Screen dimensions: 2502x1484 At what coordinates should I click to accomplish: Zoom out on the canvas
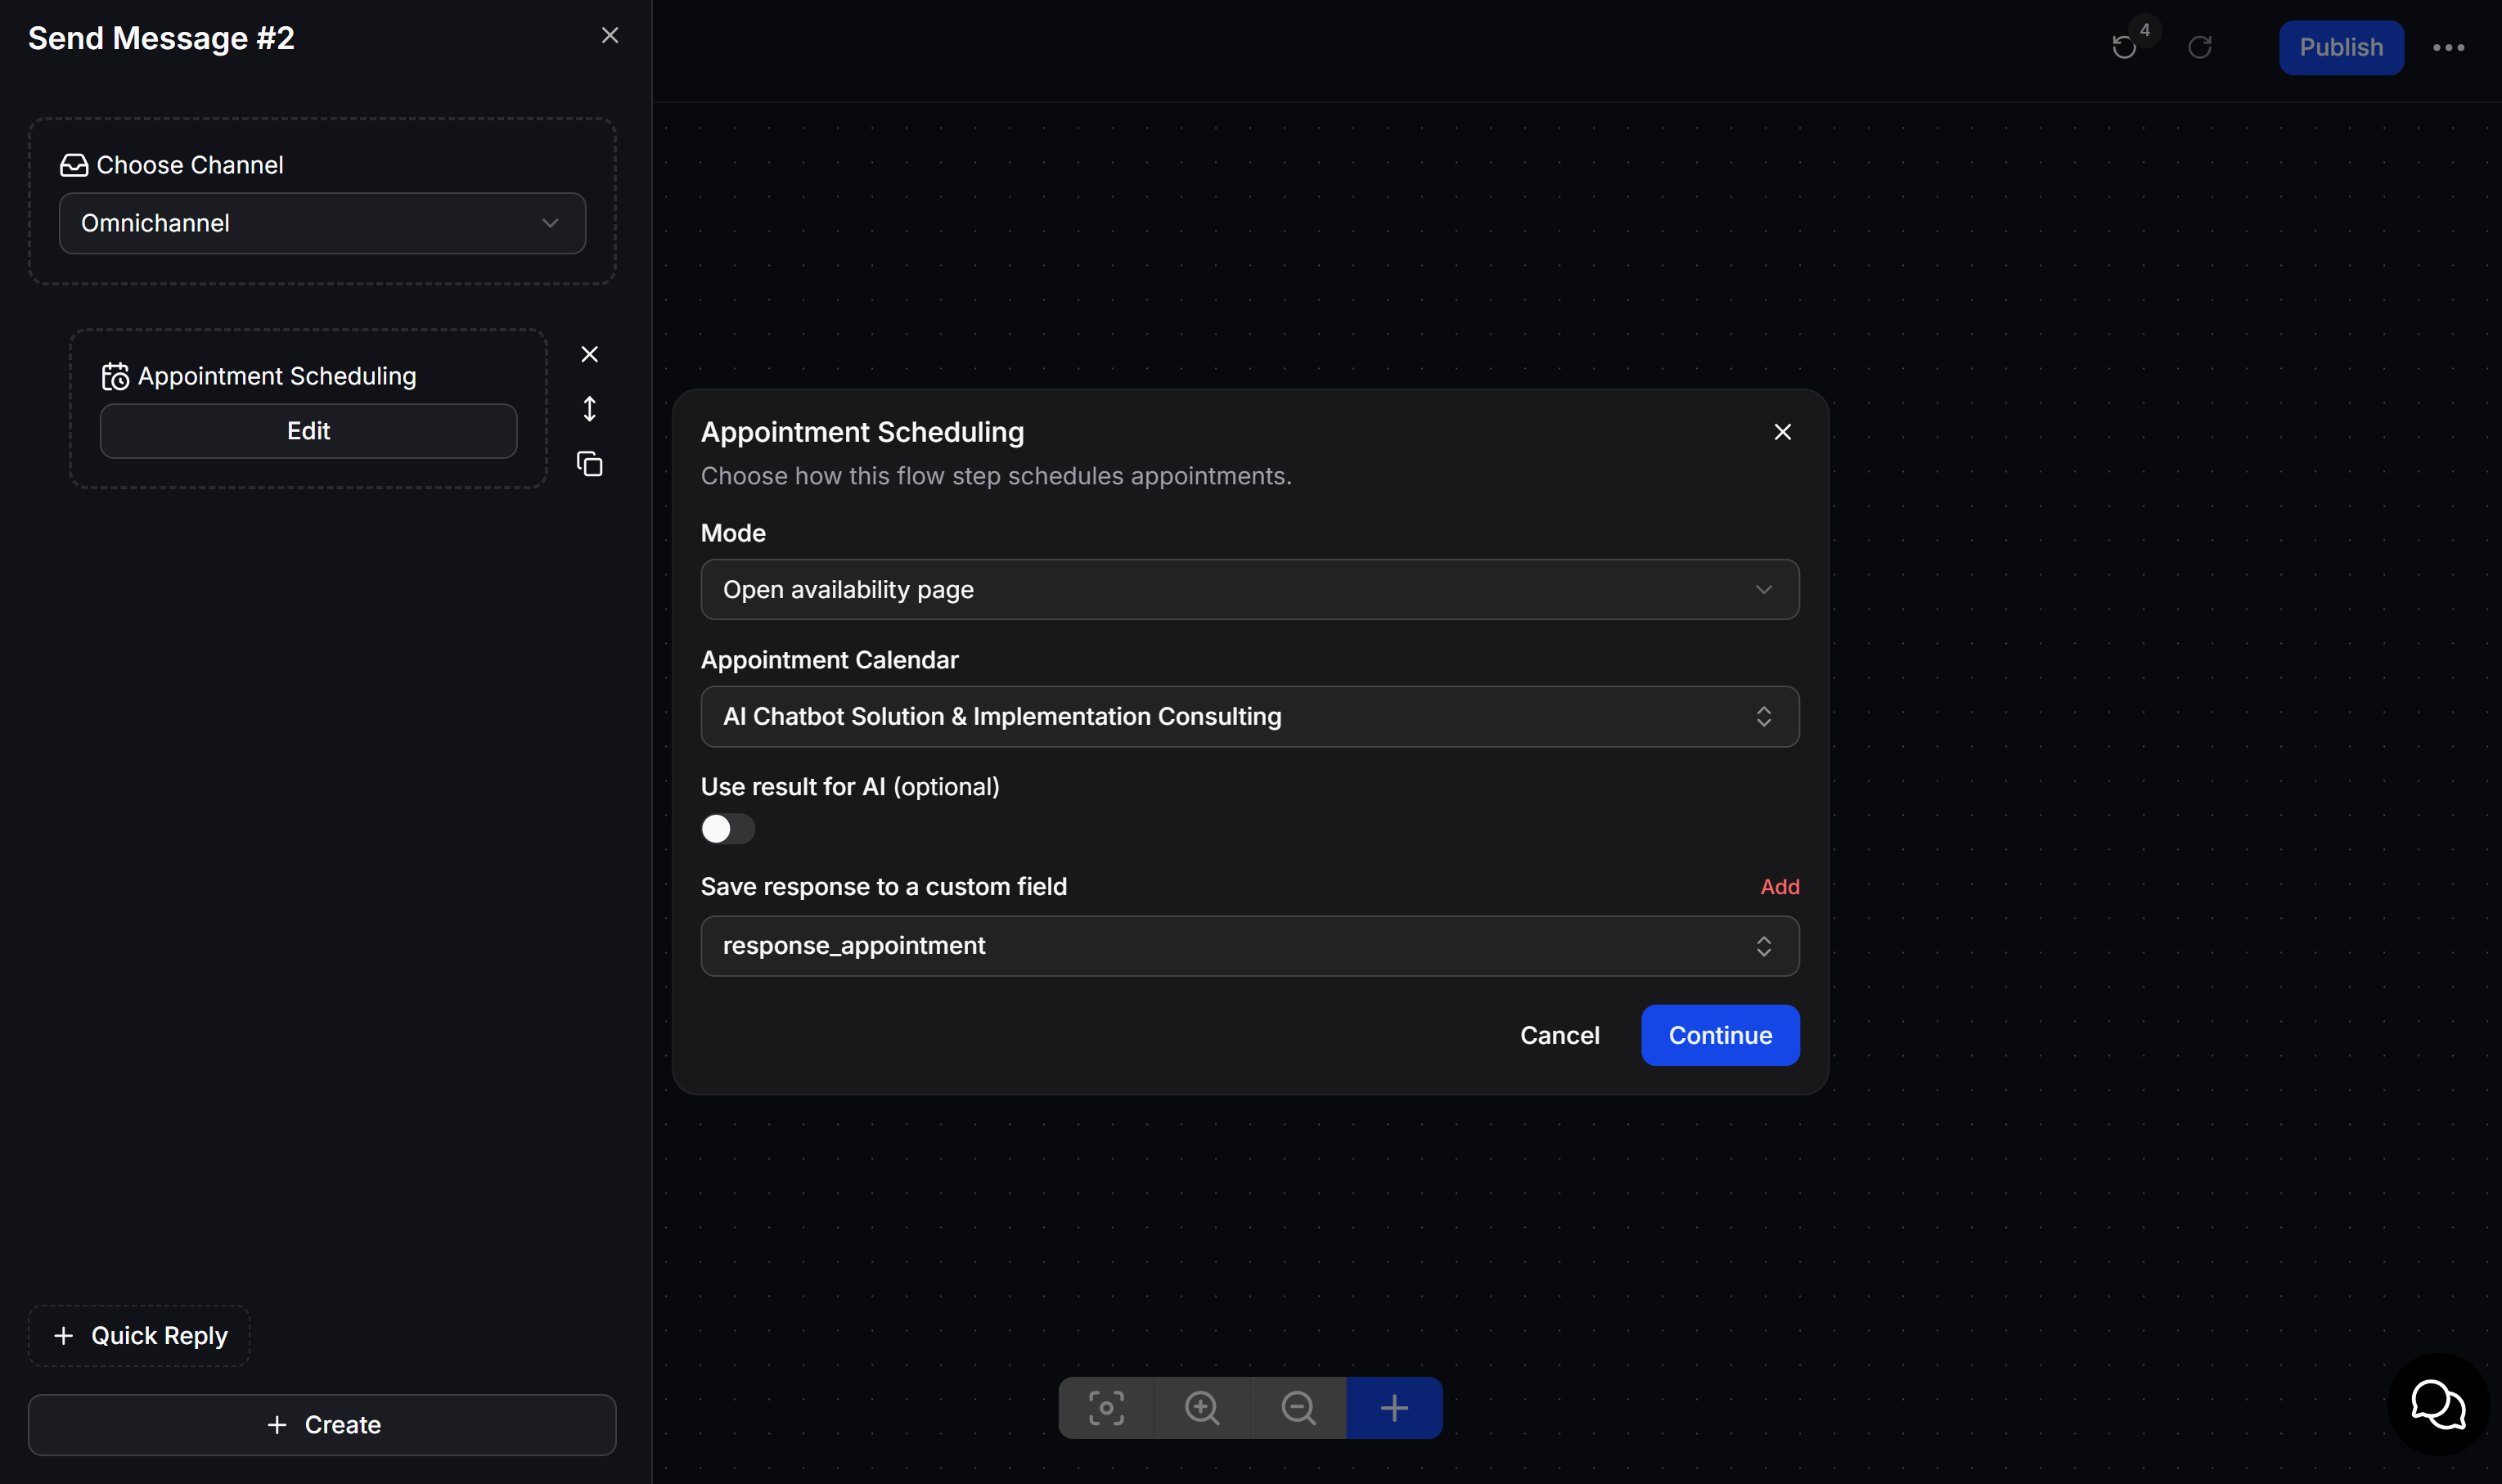1298,1408
